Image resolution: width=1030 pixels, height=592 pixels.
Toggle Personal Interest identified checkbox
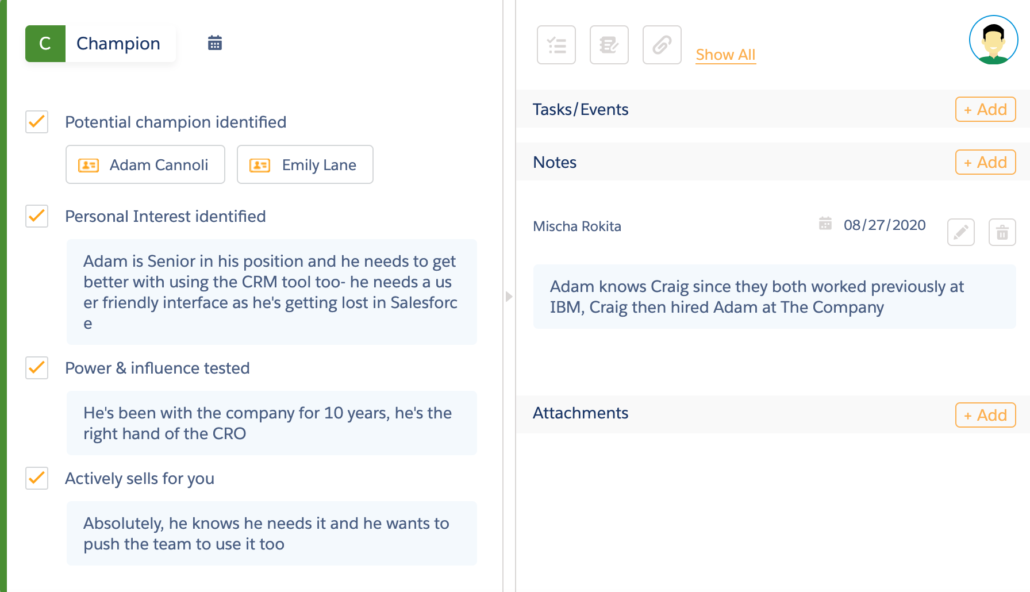pos(37,216)
